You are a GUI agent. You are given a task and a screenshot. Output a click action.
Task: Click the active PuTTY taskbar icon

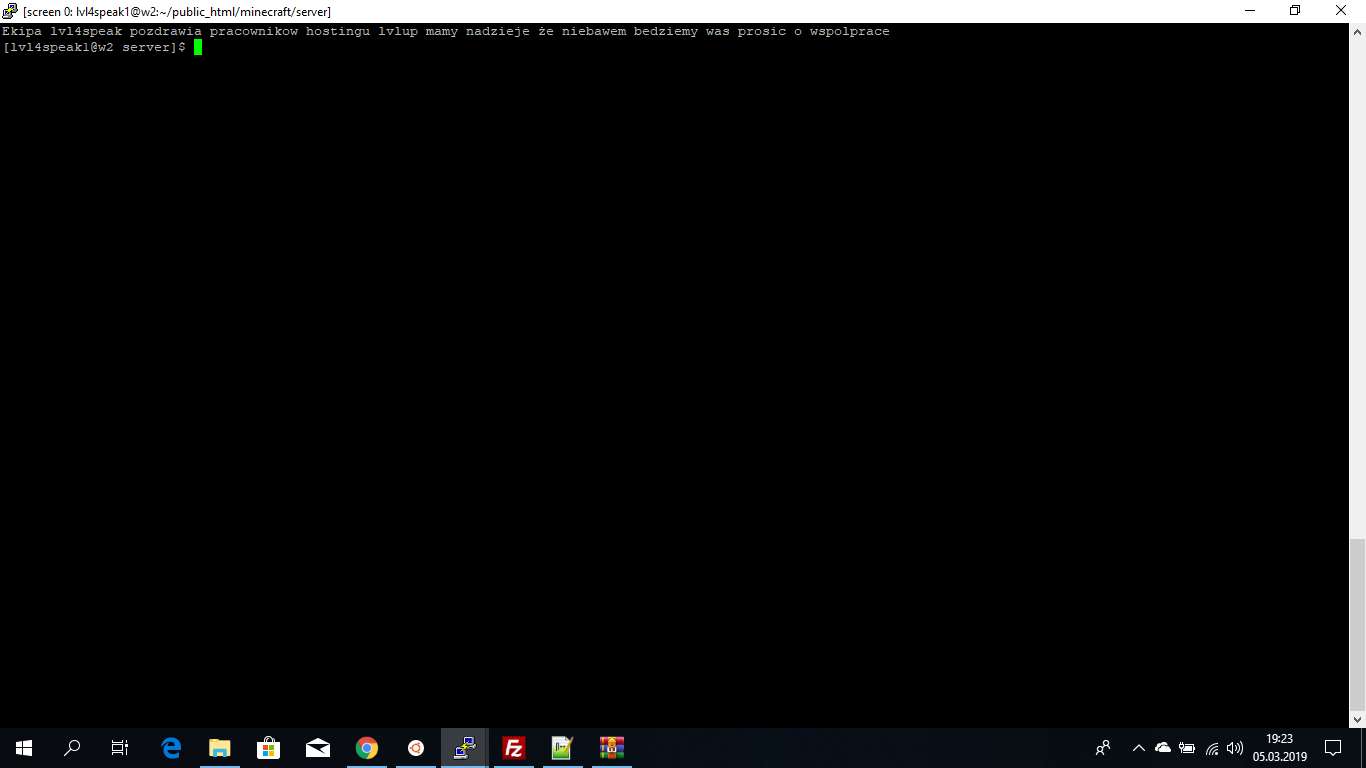pos(465,748)
